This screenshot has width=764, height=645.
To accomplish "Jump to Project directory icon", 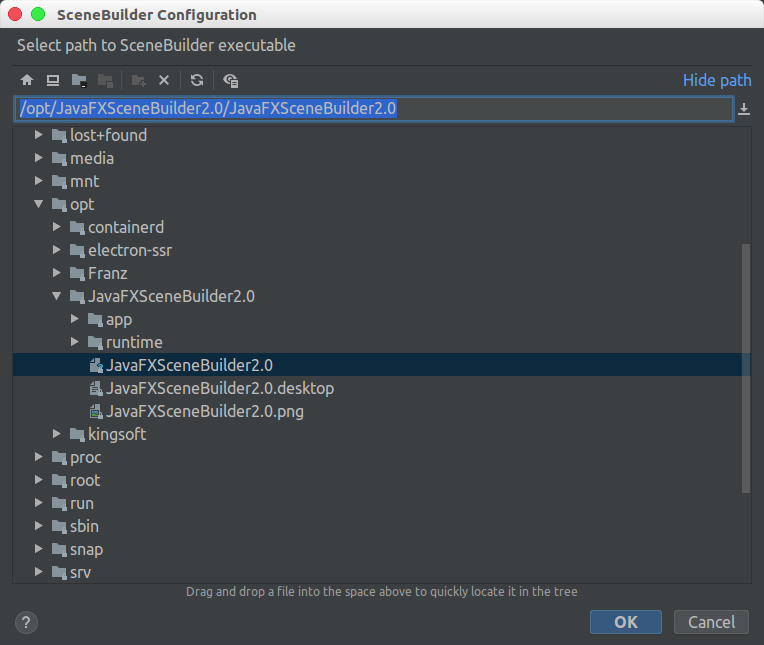I will coord(79,80).
